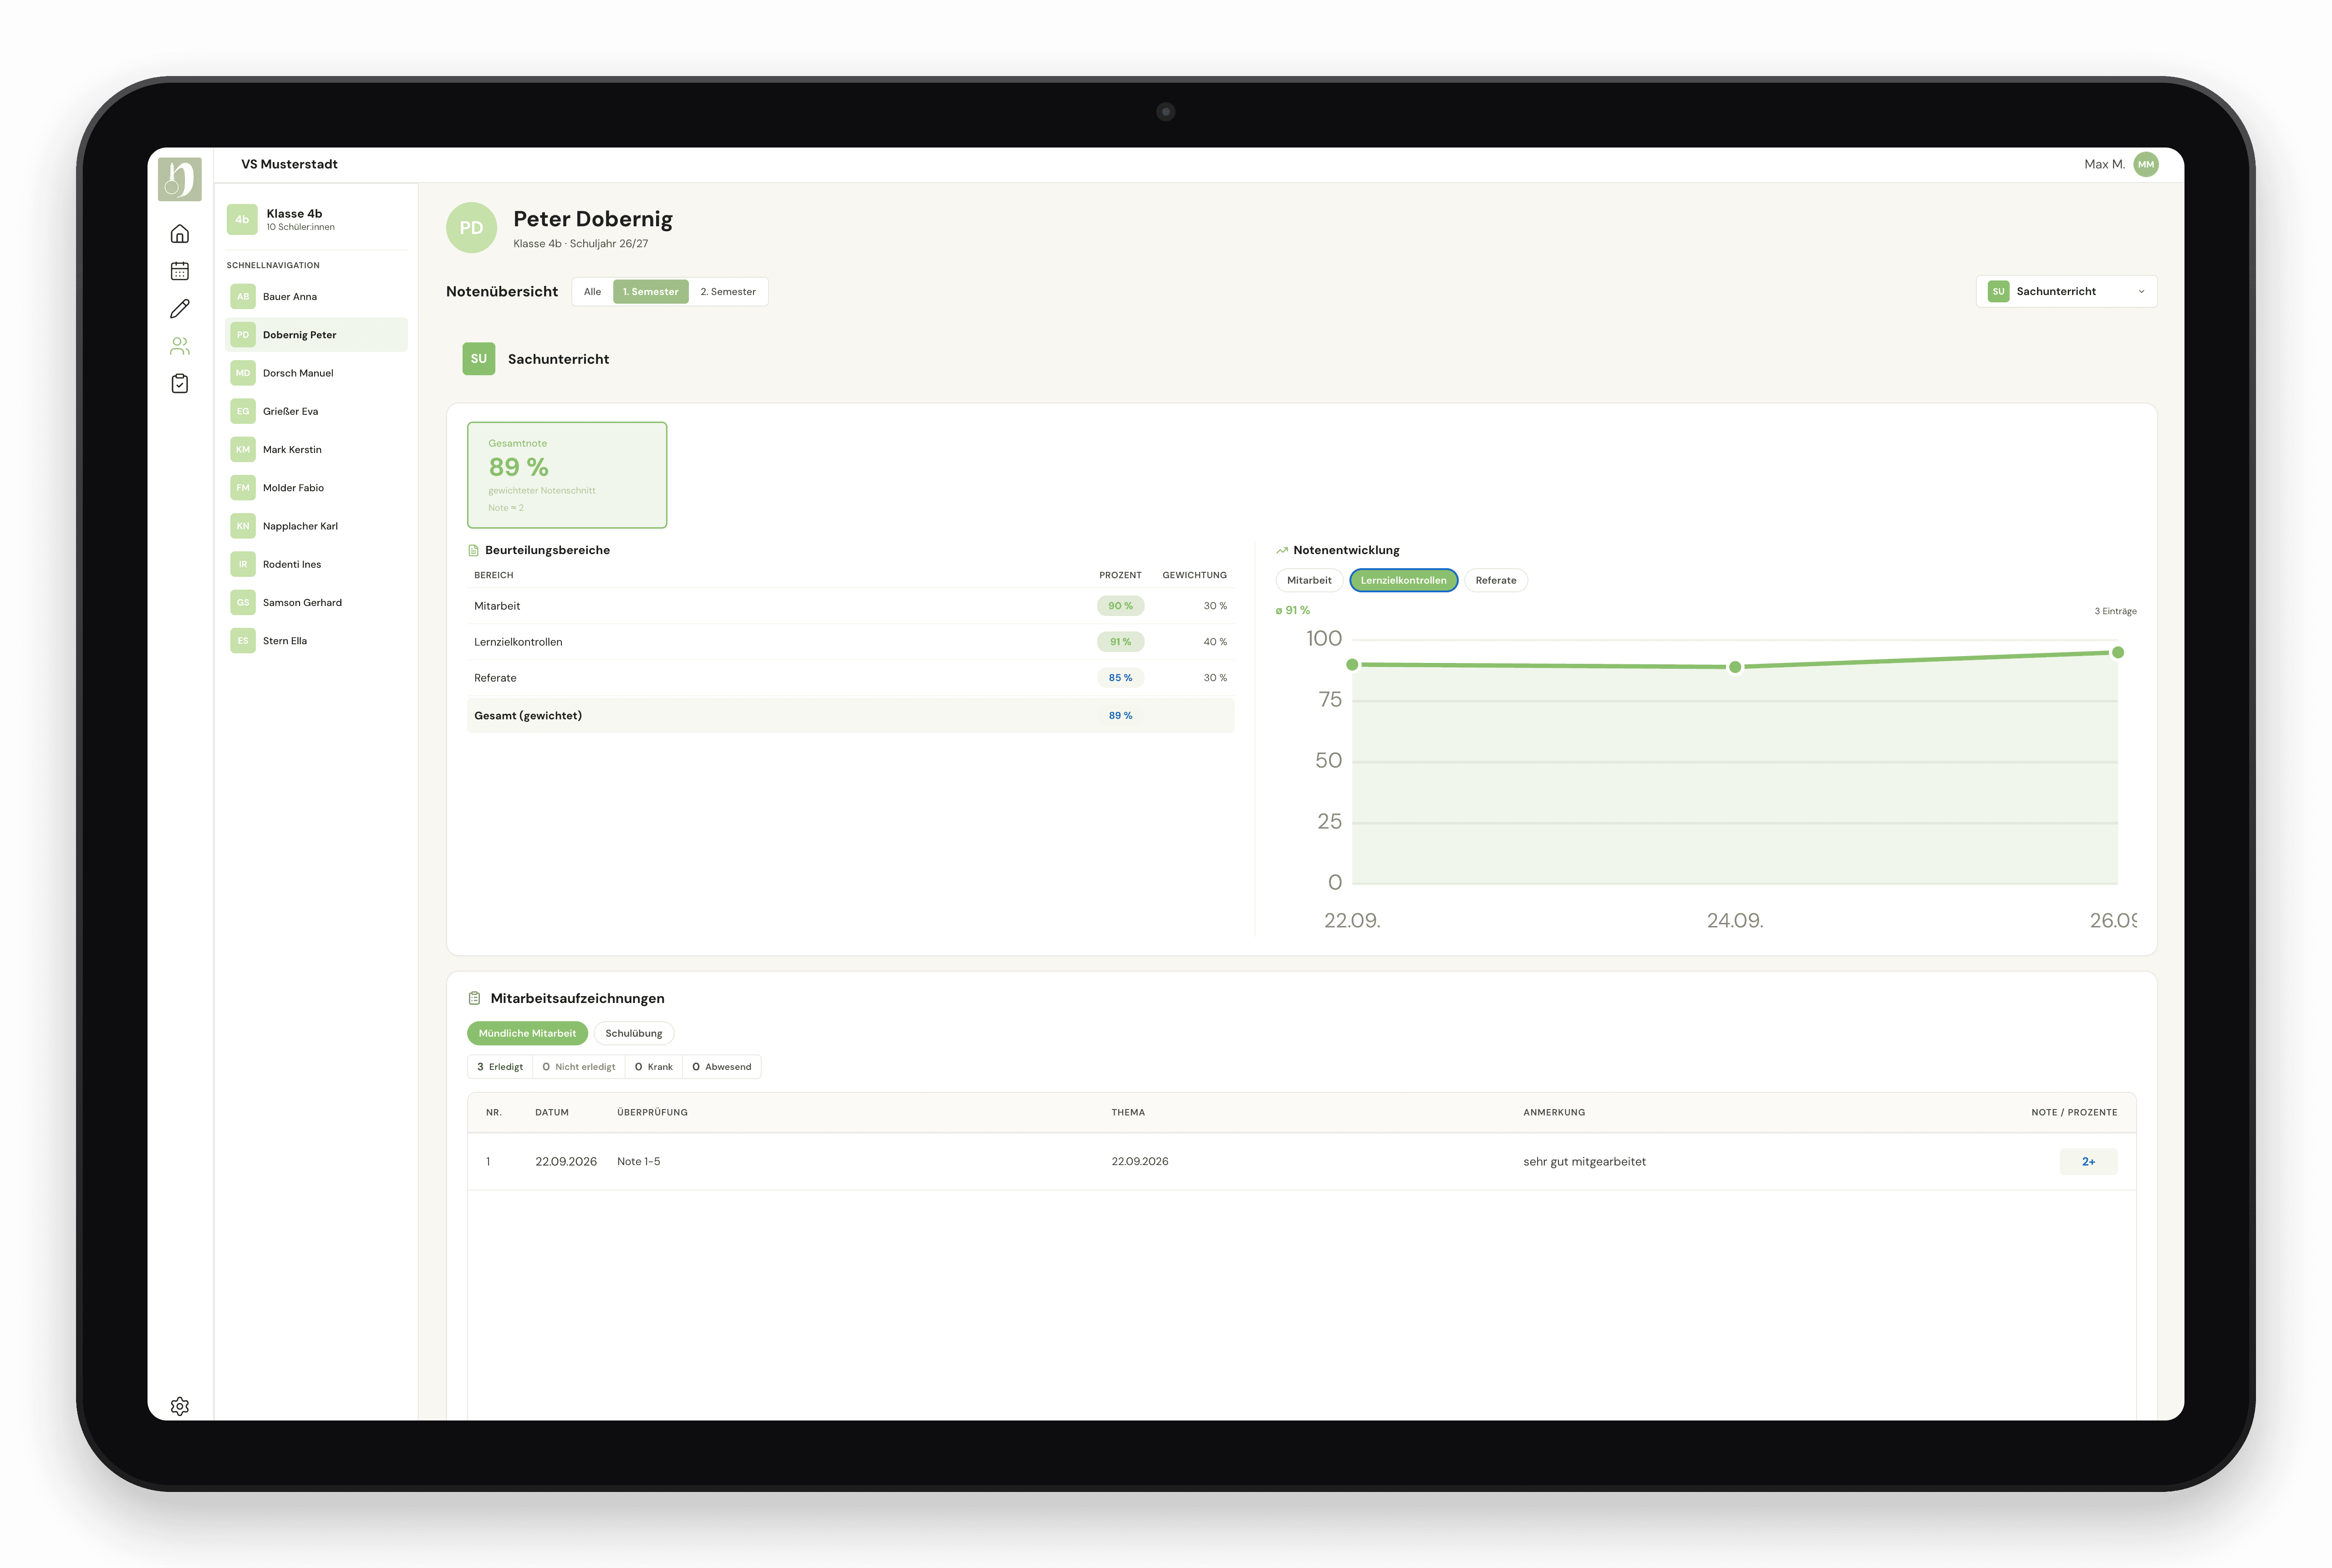Viewport: 2332px width, 1568px height.
Task: Show all semesters with Alle
Action: [x=593, y=292]
